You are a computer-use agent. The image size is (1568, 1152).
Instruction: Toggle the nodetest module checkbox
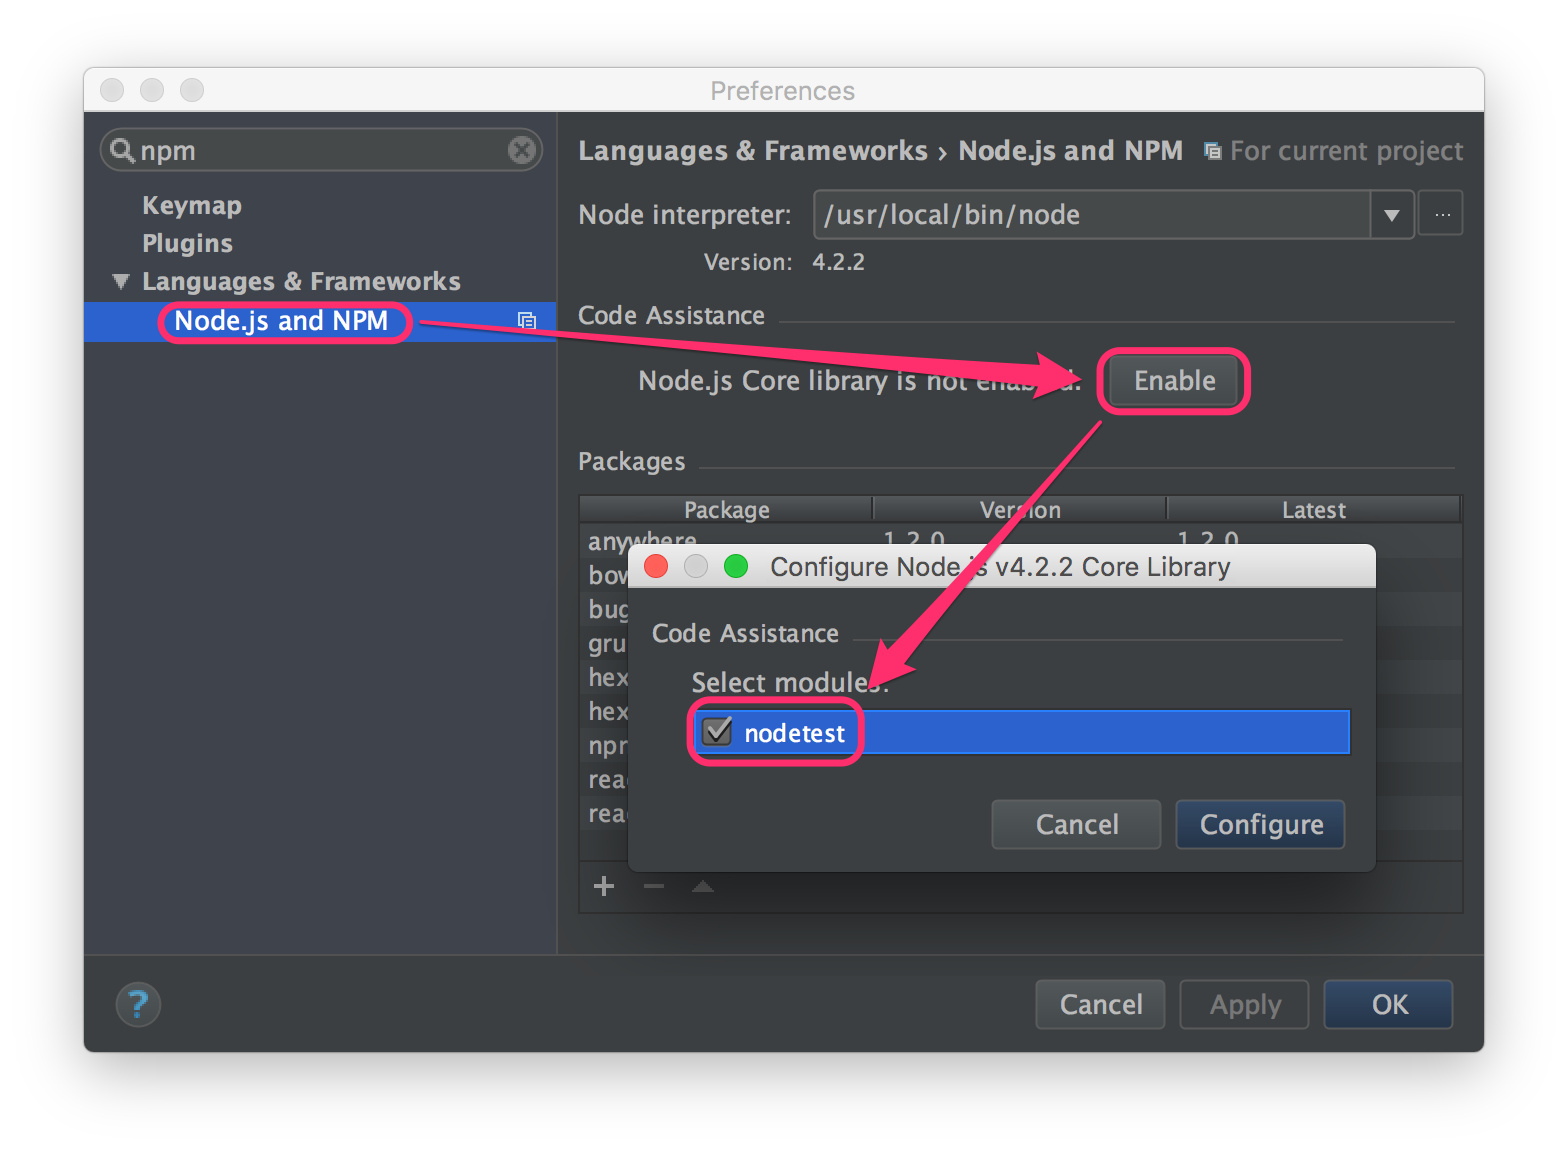[717, 732]
